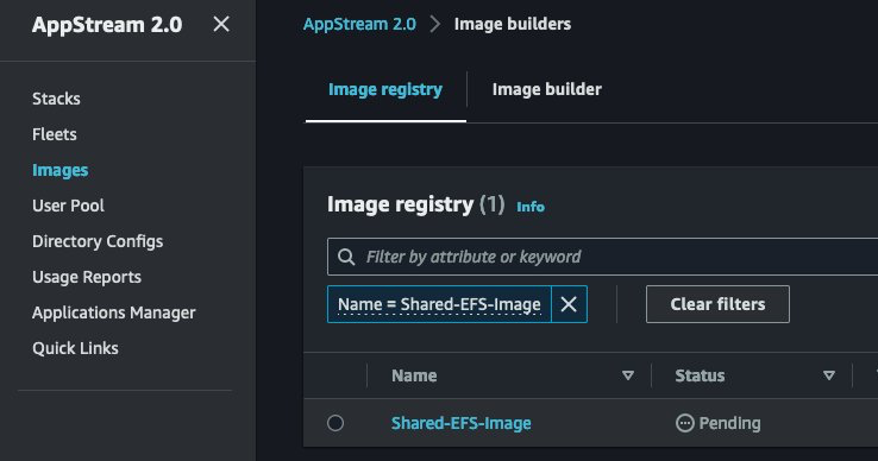Open the Shared-EFS-Image image link

click(461, 423)
